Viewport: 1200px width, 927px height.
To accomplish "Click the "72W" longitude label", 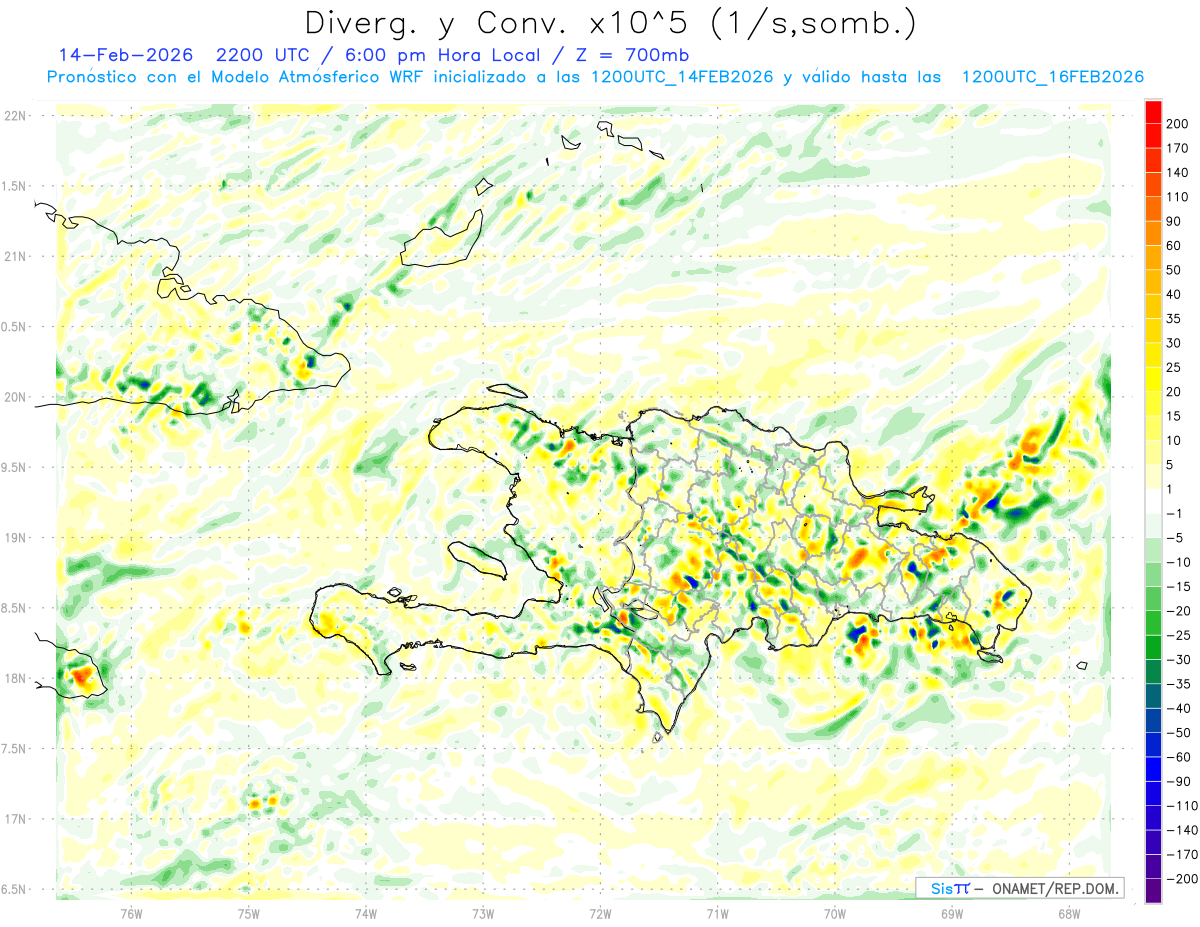I will [x=600, y=913].
